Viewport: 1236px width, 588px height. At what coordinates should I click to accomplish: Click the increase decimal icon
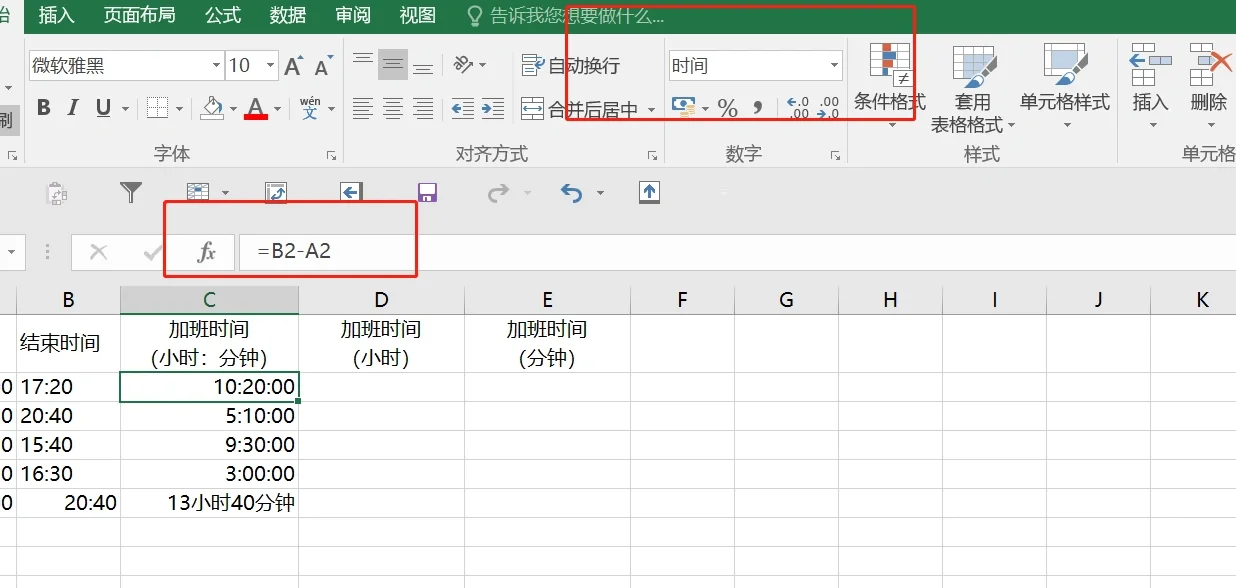[798, 108]
